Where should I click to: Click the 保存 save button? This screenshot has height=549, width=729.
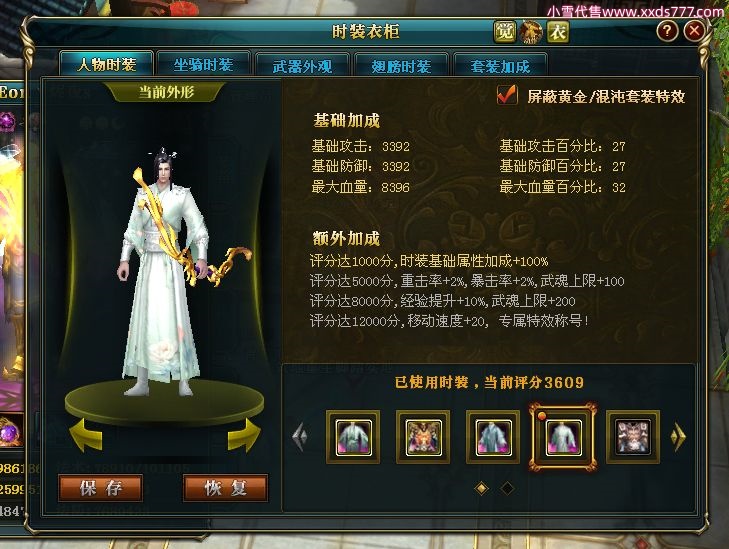tap(100, 488)
